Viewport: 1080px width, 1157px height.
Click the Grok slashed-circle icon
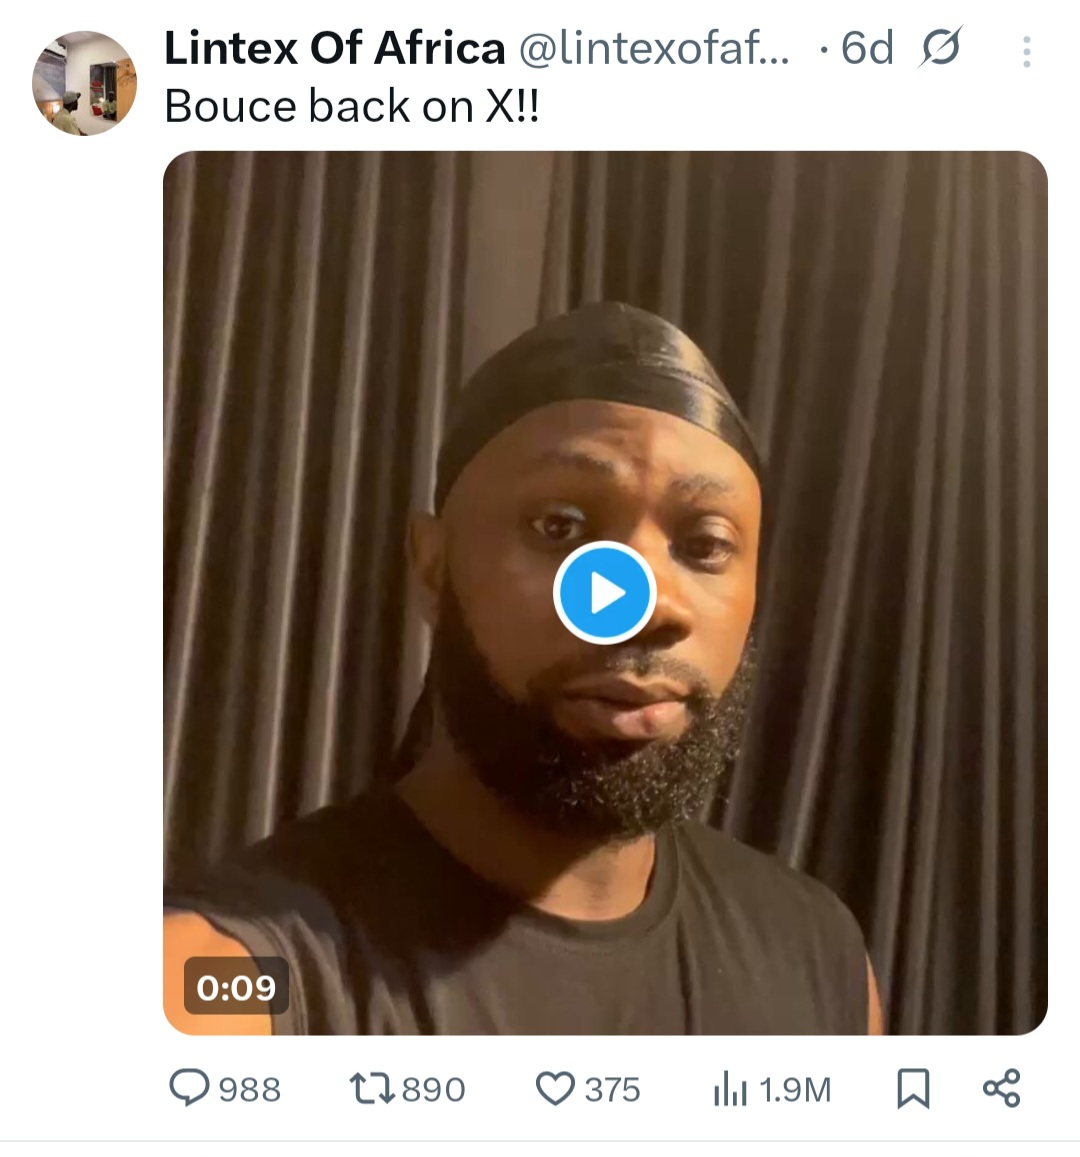939,49
